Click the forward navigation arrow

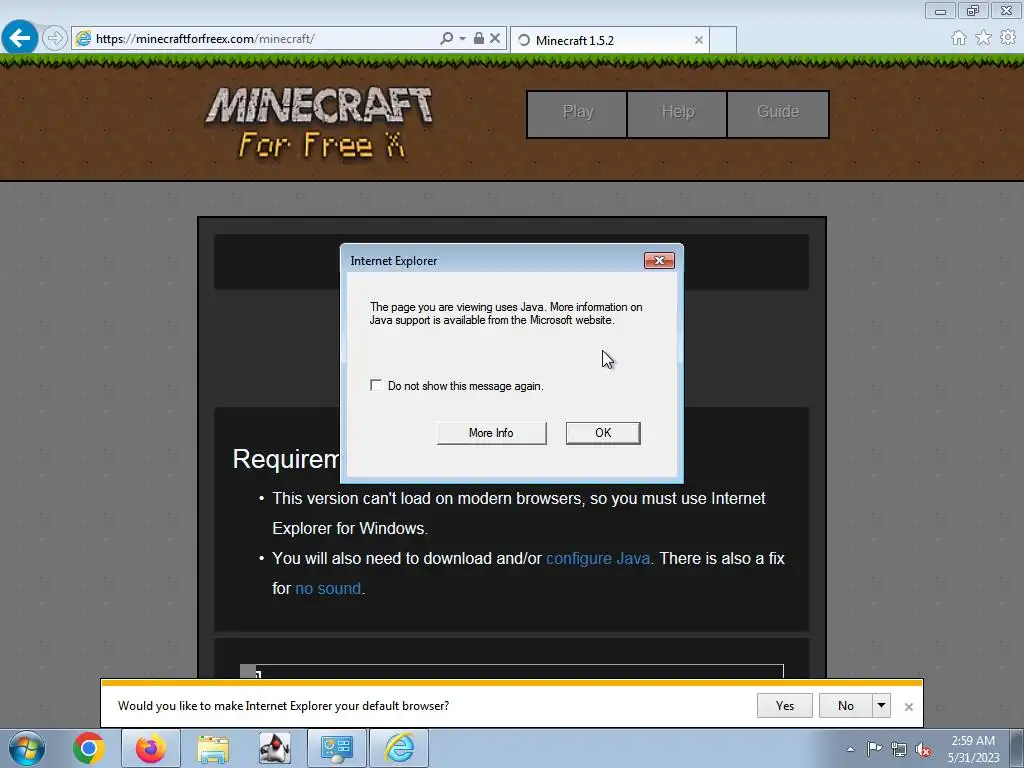pos(55,38)
